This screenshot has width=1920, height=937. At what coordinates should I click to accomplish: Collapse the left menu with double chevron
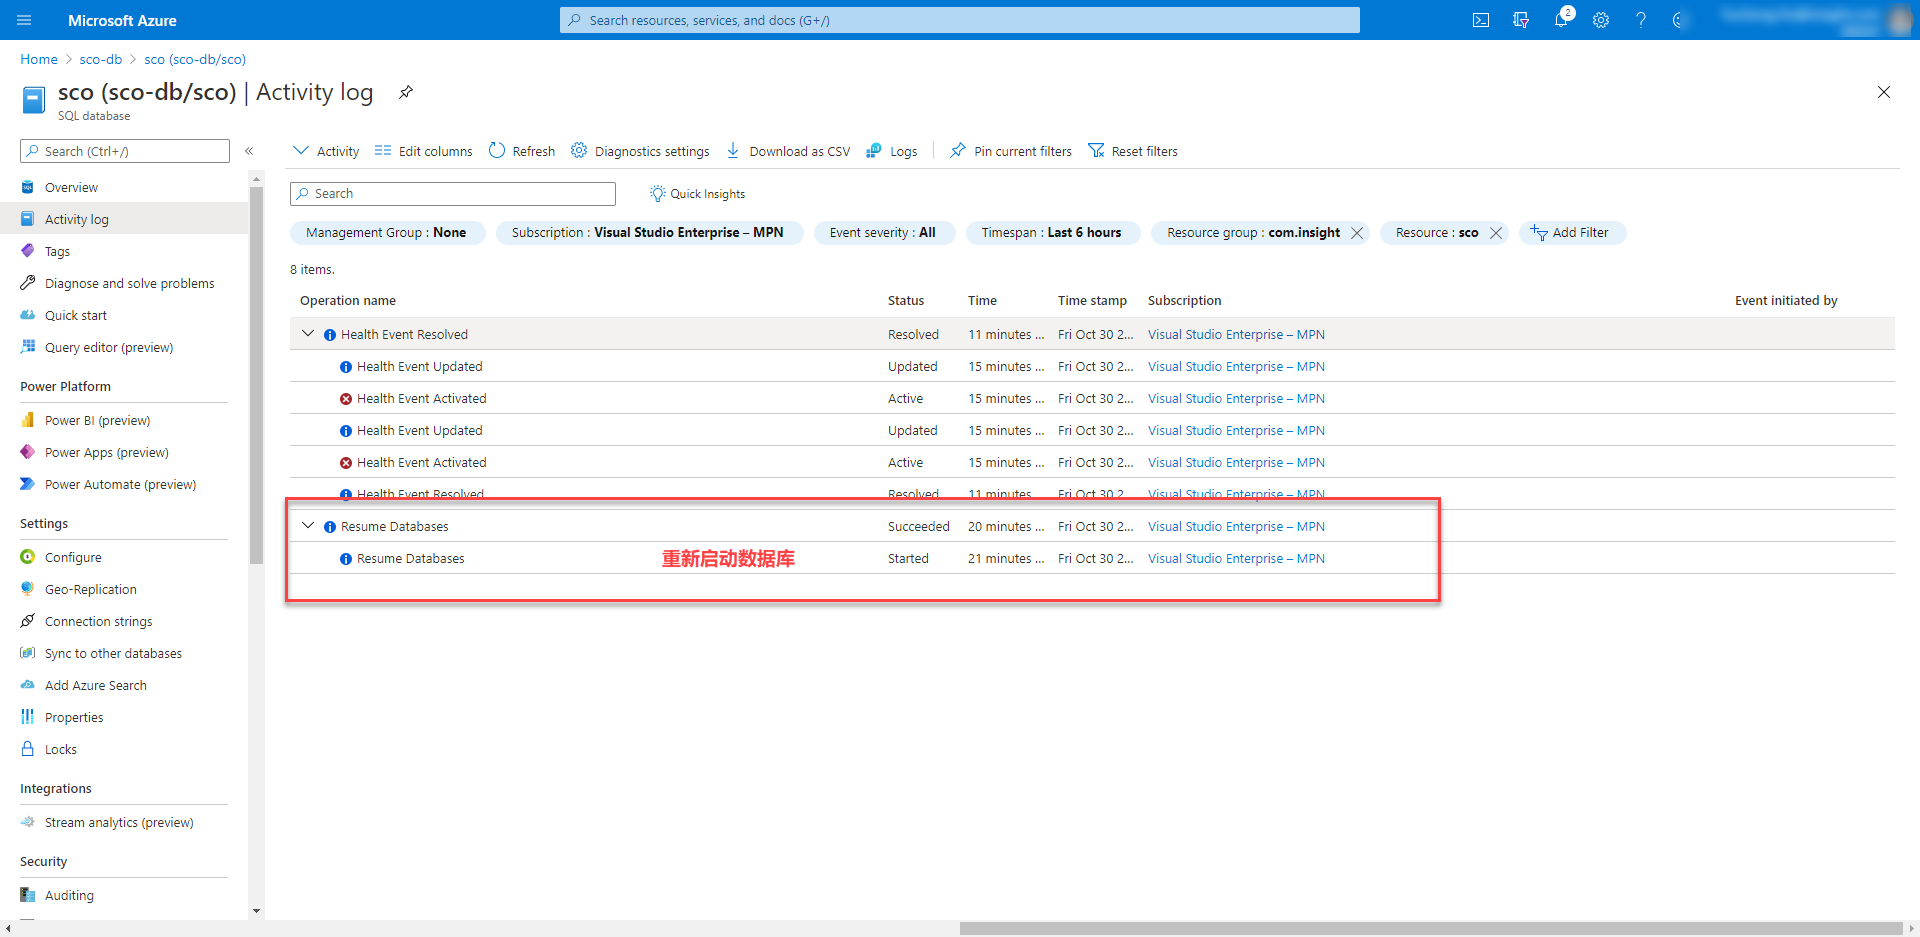coord(249,151)
